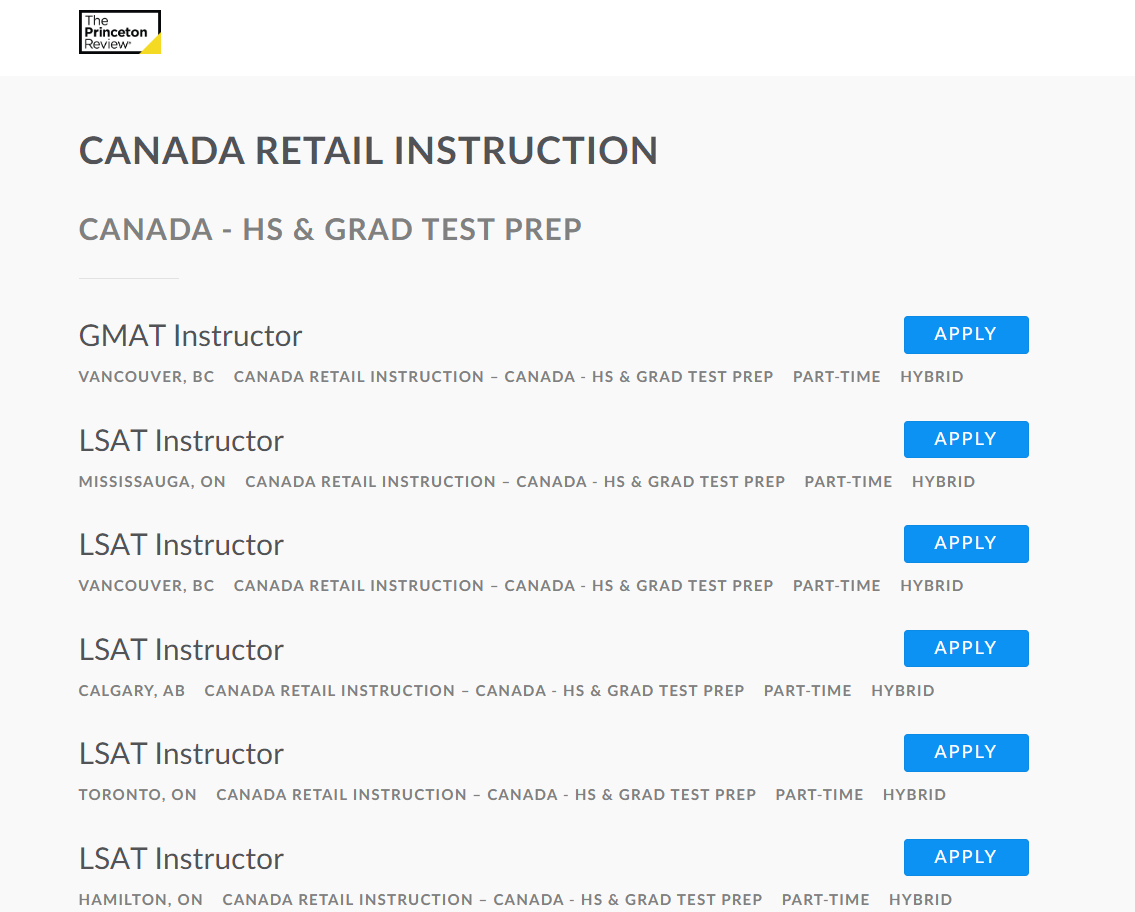Image resolution: width=1135 pixels, height=912 pixels.
Task: Click the Hamilton, ON location label
Action: pos(141,900)
